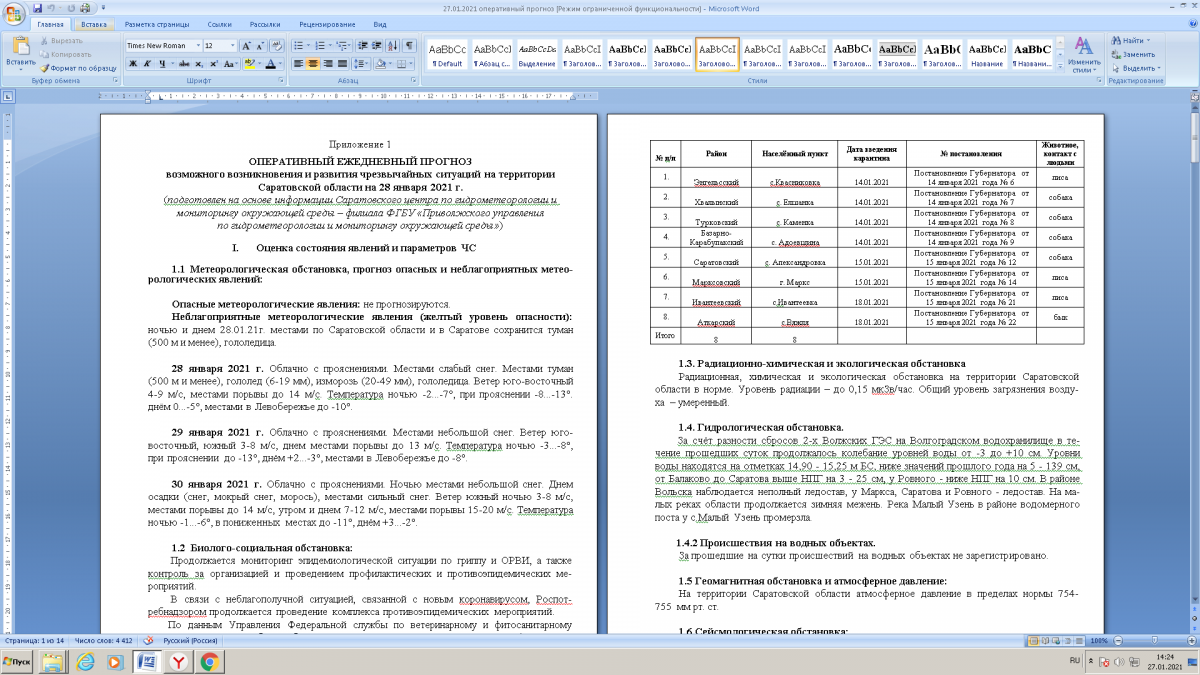Increase font size with grow font icon
This screenshot has height=675, width=1200.
pyautogui.click(x=247, y=46)
